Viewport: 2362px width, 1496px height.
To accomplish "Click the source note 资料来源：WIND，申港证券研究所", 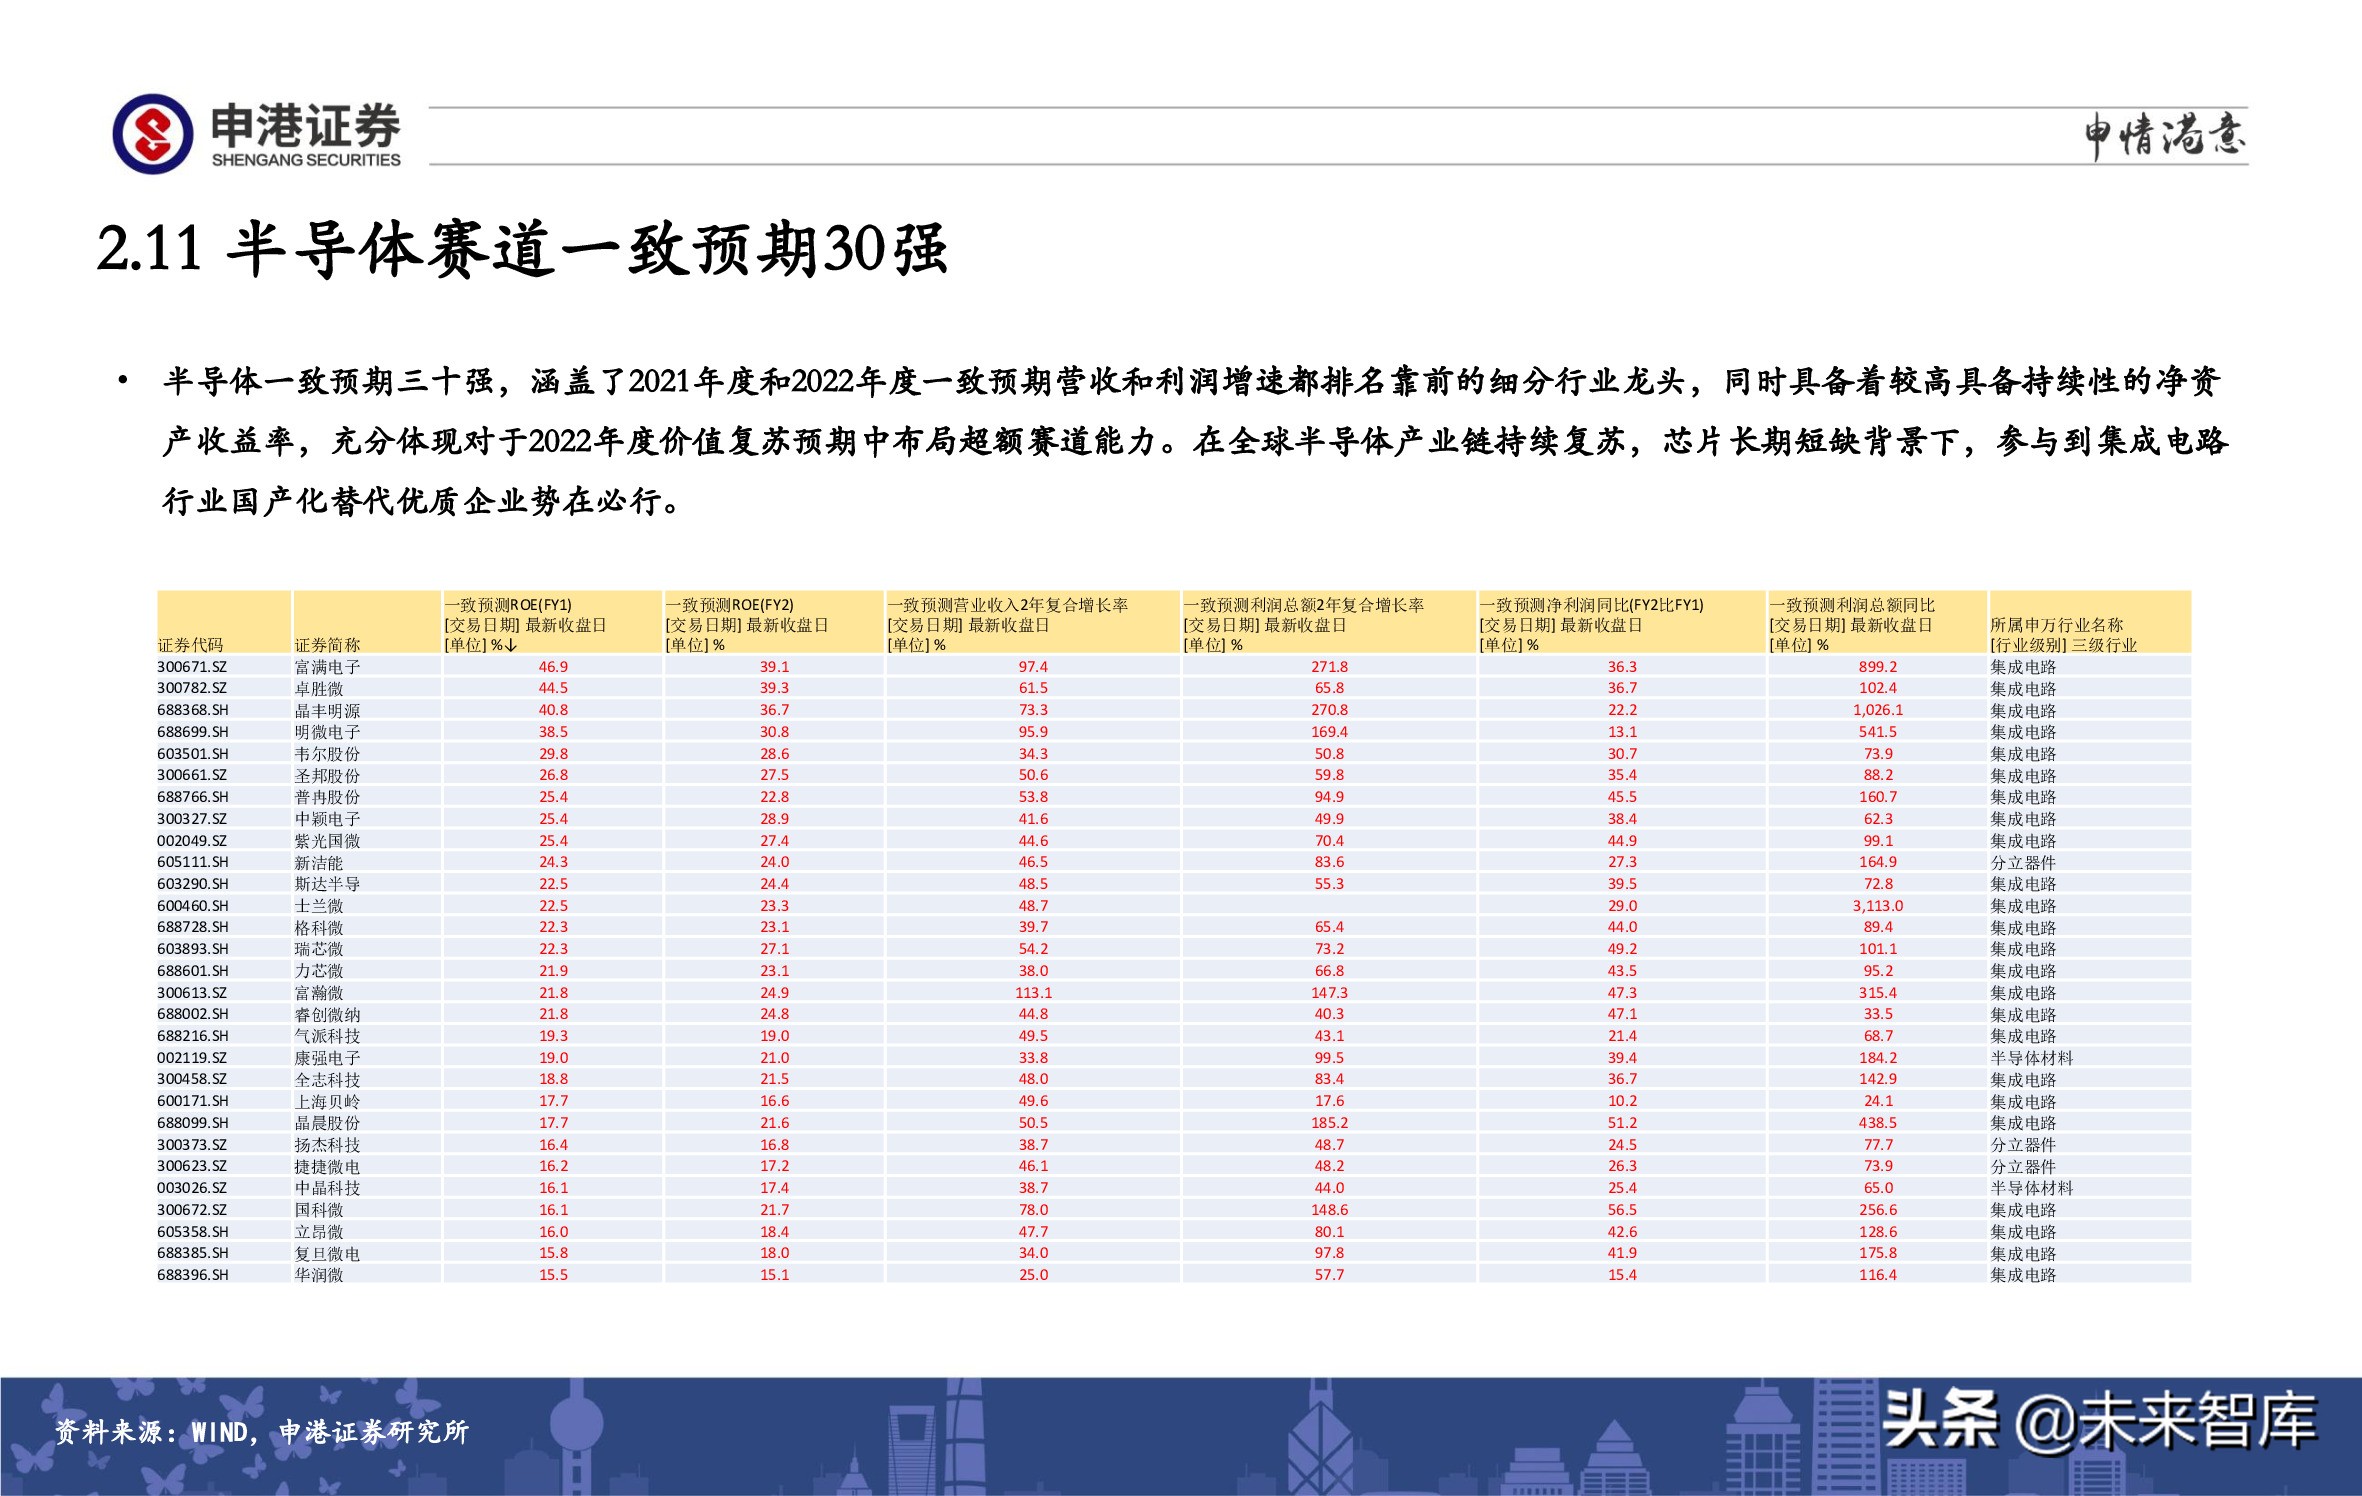I will pos(261,1432).
